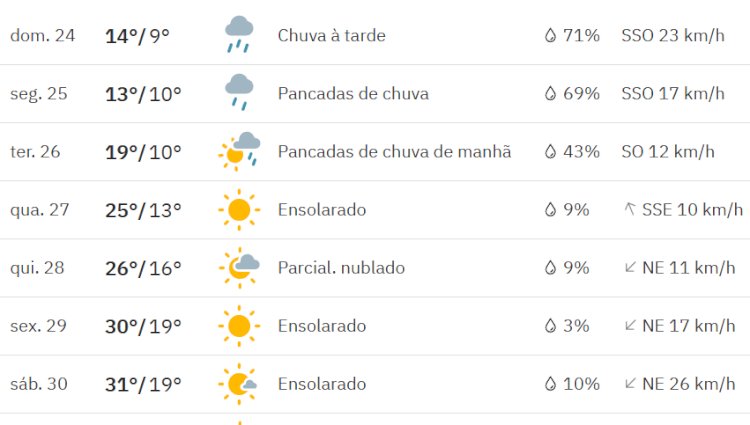Click the mostly sunny icon for sáb. 30

coord(239,384)
